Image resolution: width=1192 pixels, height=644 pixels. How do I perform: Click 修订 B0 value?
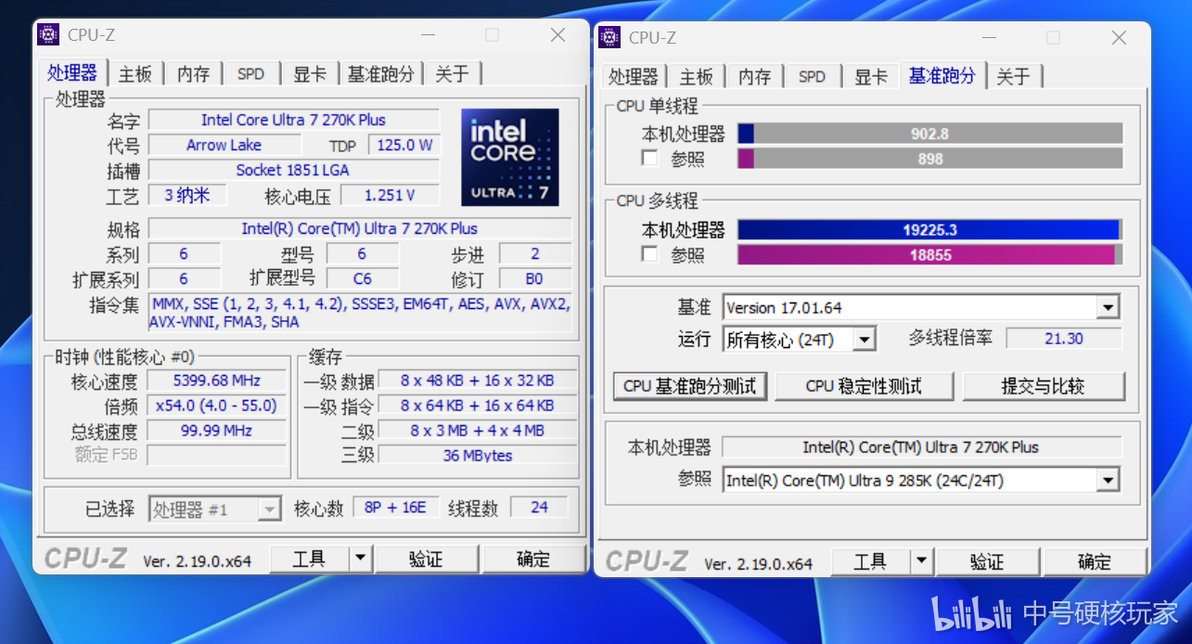[534, 279]
